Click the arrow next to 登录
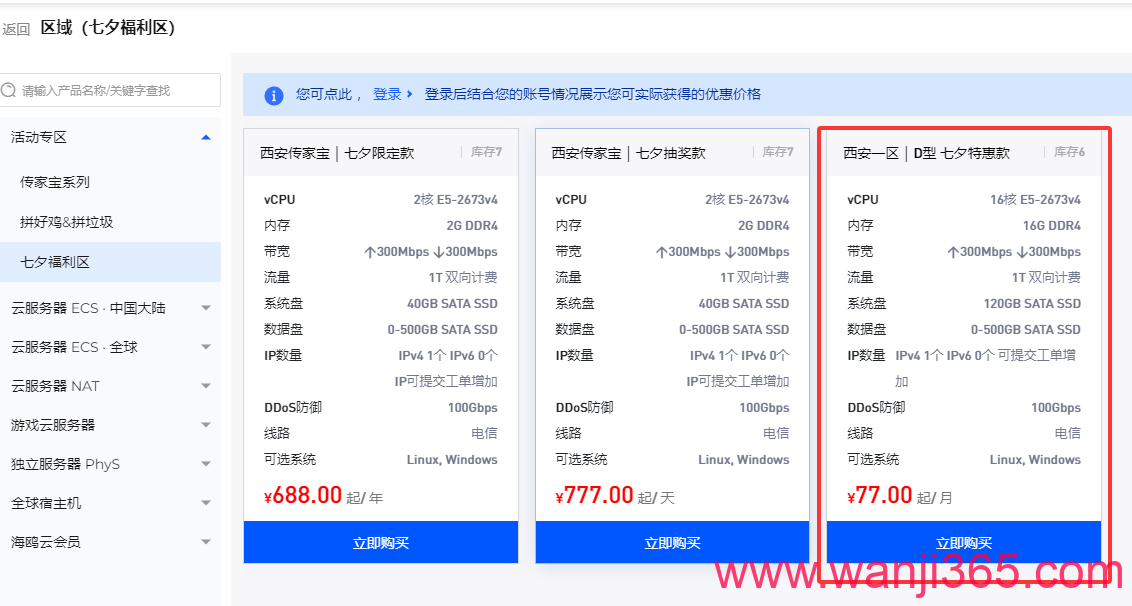This screenshot has width=1132, height=606. pyautogui.click(x=410, y=94)
